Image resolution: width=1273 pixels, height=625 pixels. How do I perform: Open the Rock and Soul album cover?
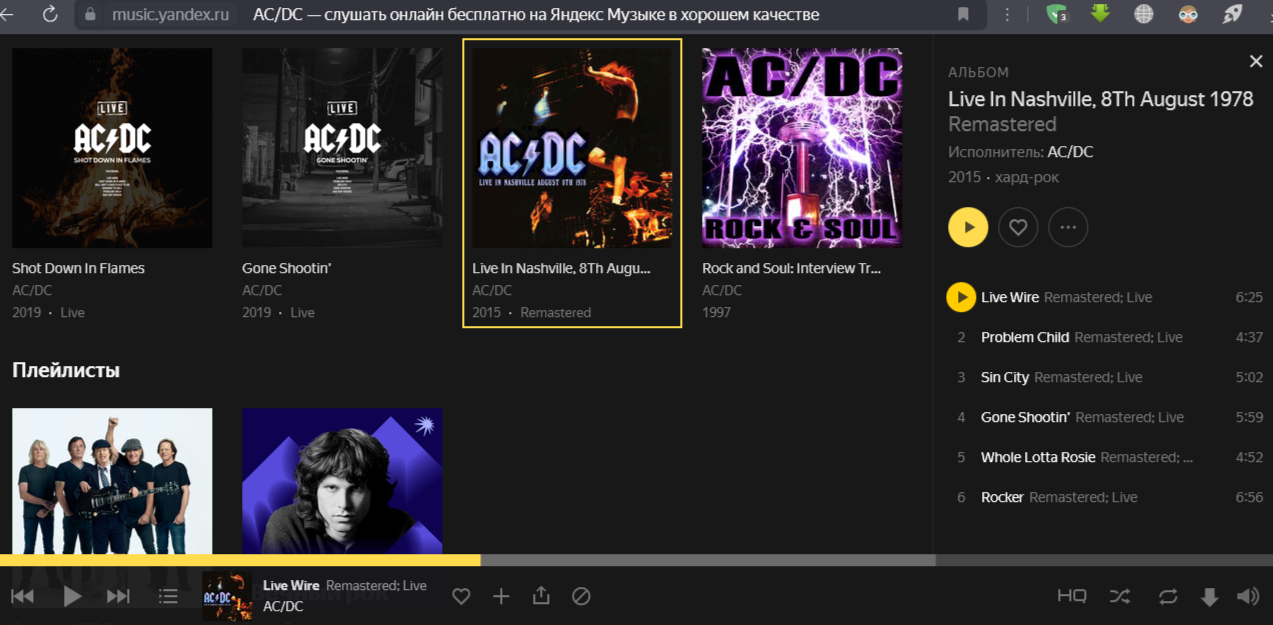[802, 148]
